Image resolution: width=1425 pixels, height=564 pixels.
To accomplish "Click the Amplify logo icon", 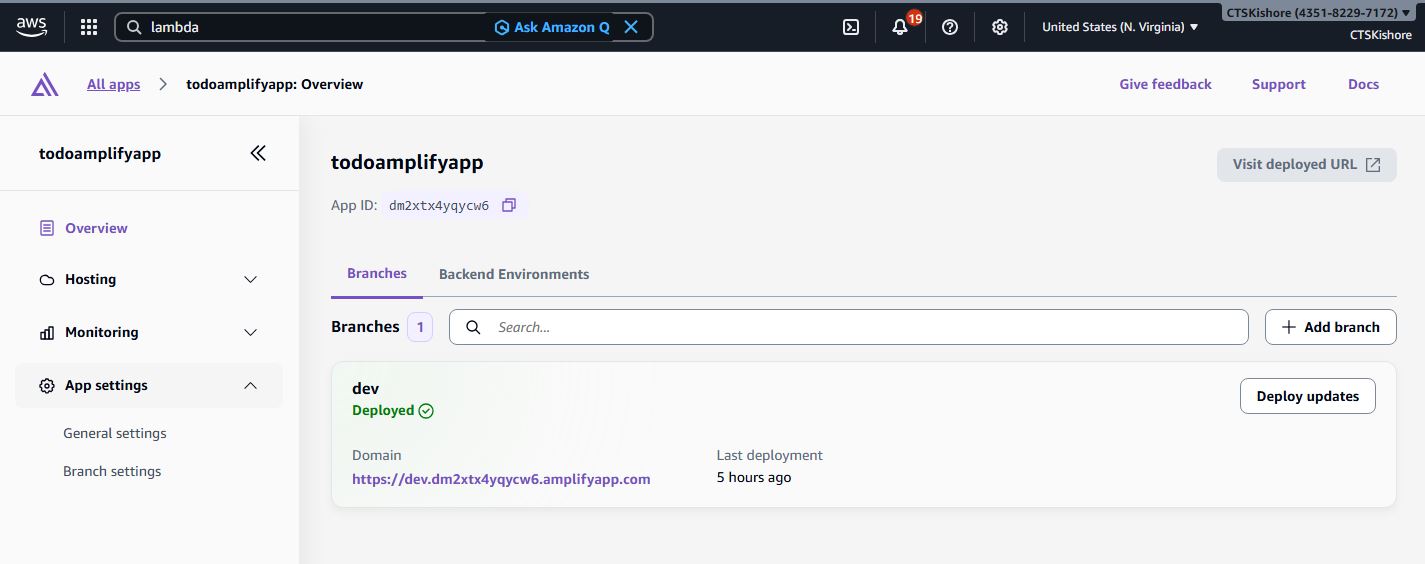I will coord(45,85).
